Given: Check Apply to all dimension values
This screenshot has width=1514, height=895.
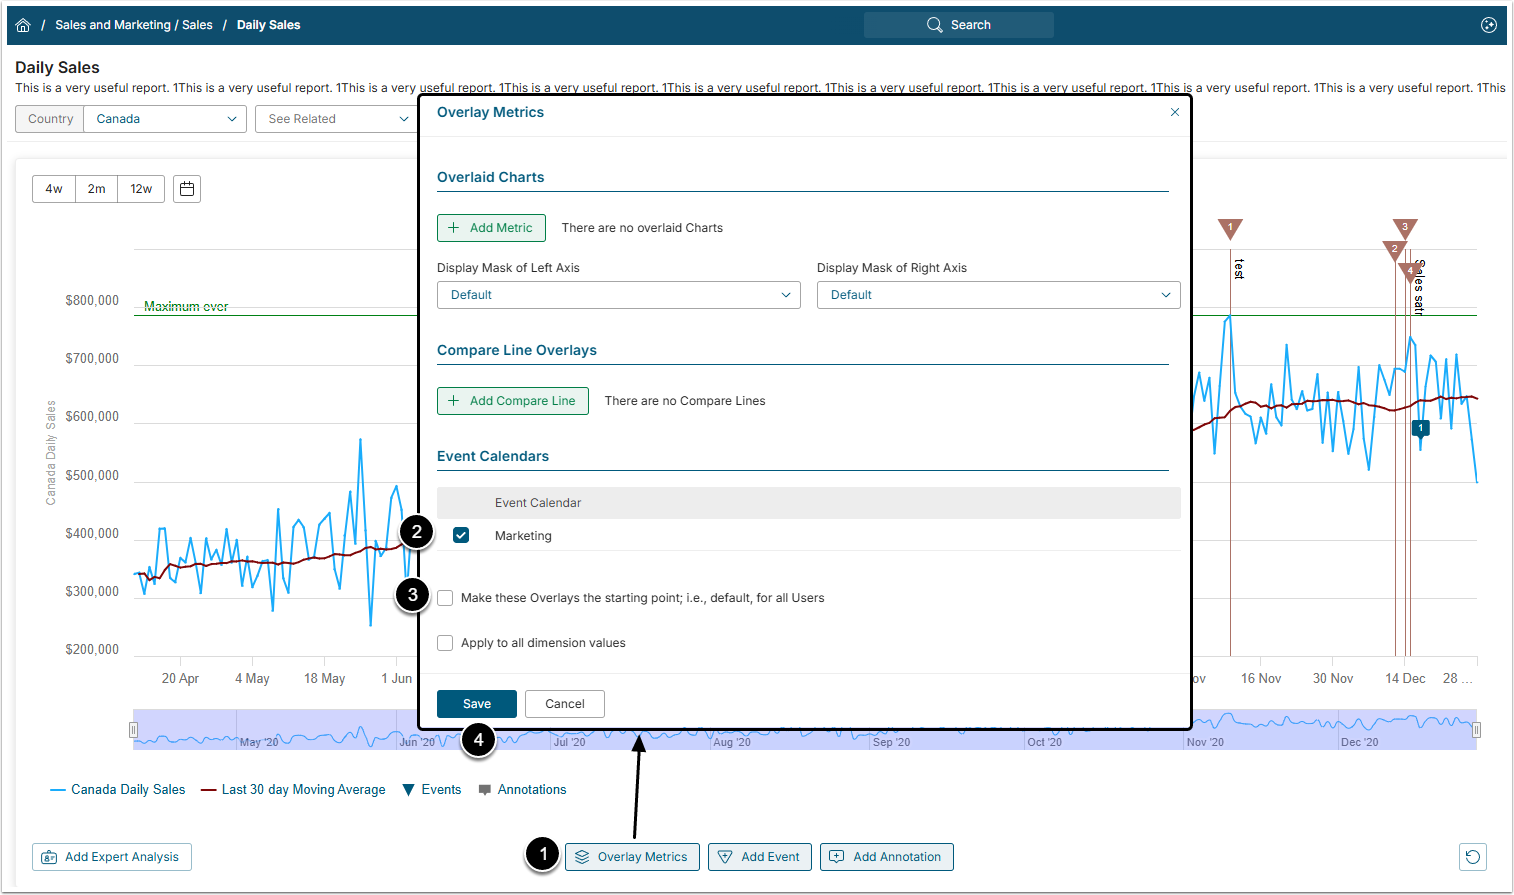Looking at the screenshot, I should coord(445,643).
